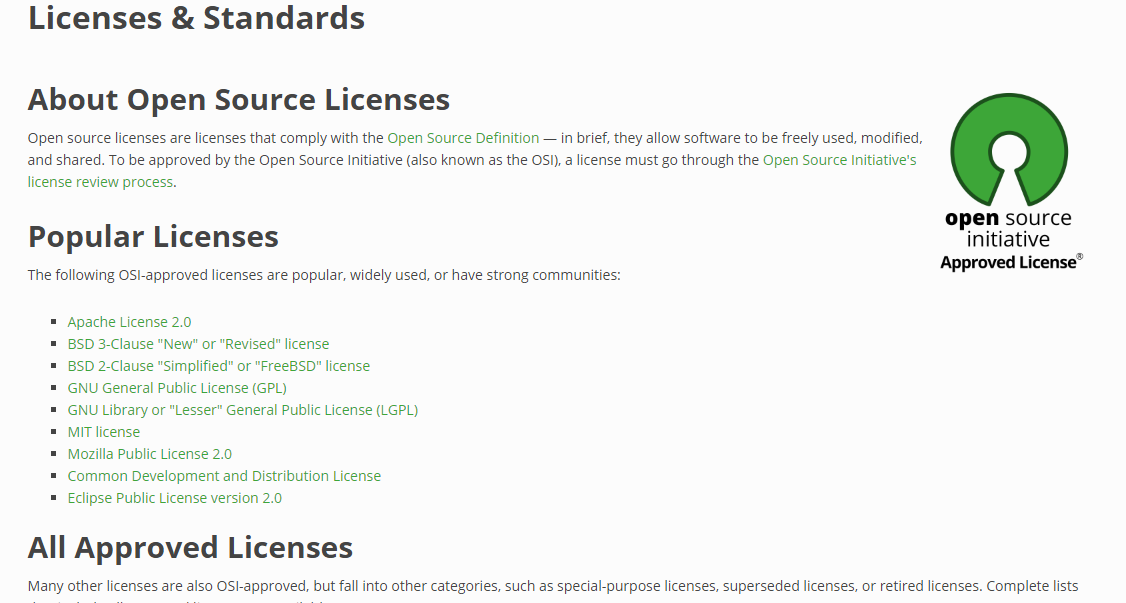Click the "Approved License" text under the logo
The height and width of the screenshot is (603, 1126).
click(1010, 262)
